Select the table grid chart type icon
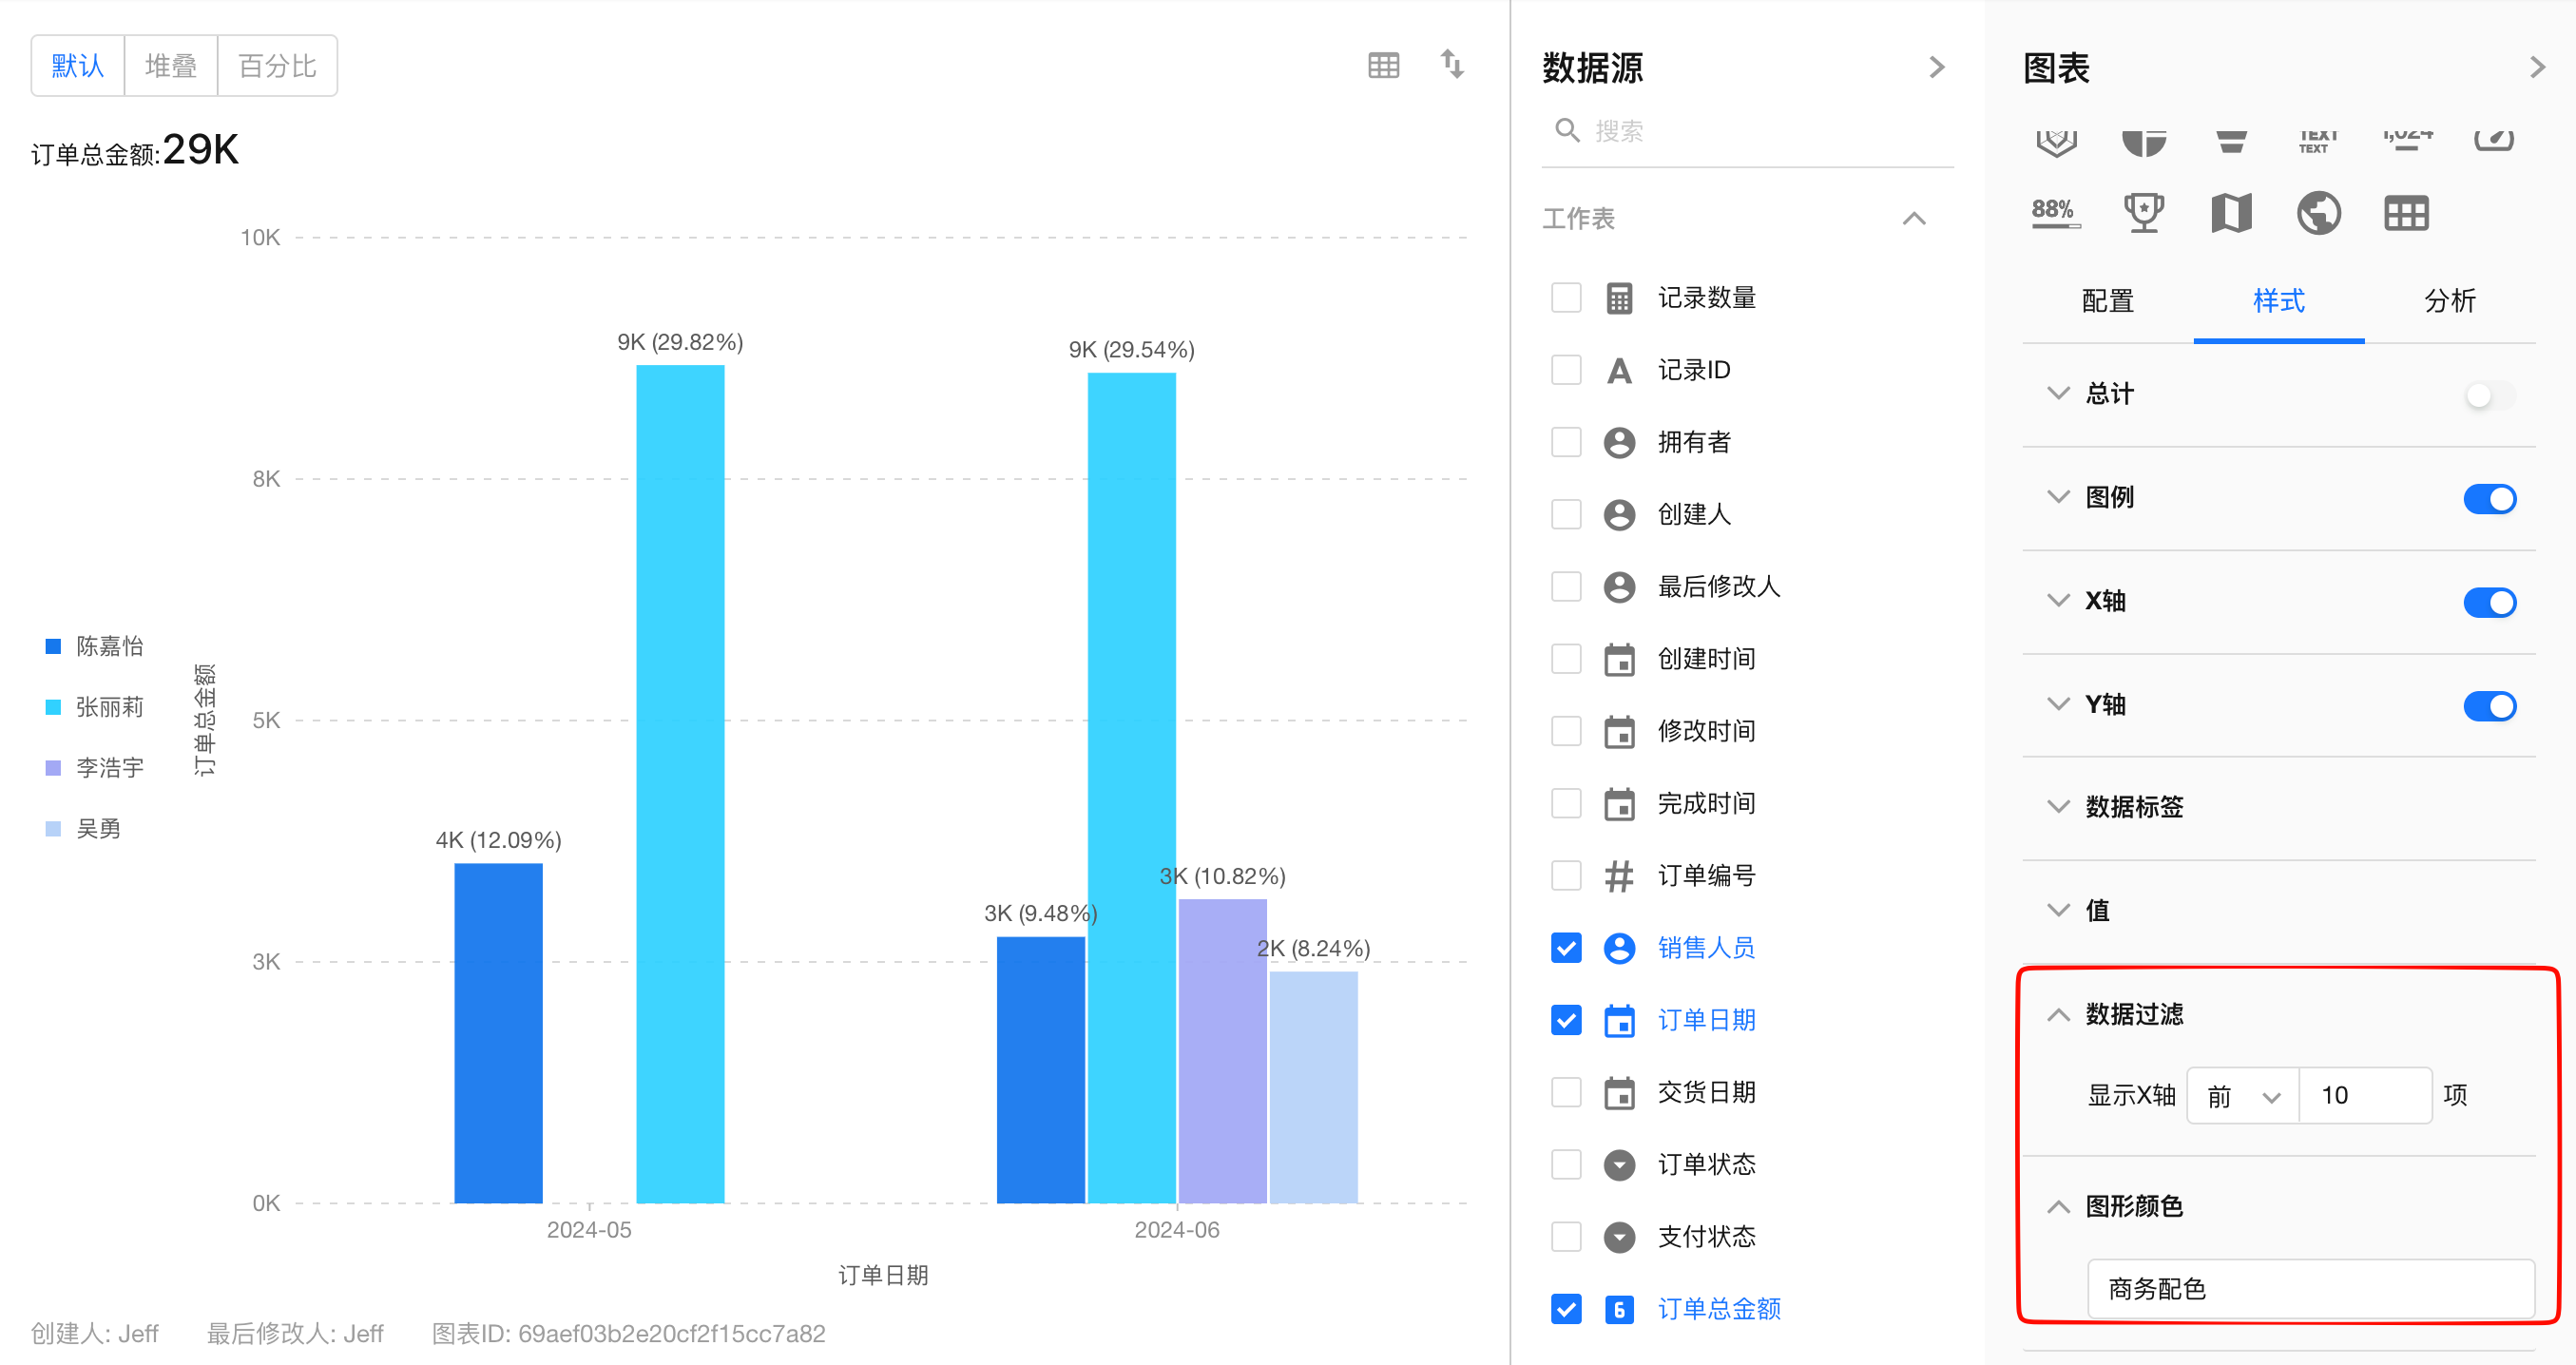This screenshot has height=1365, width=2576. click(x=2405, y=212)
